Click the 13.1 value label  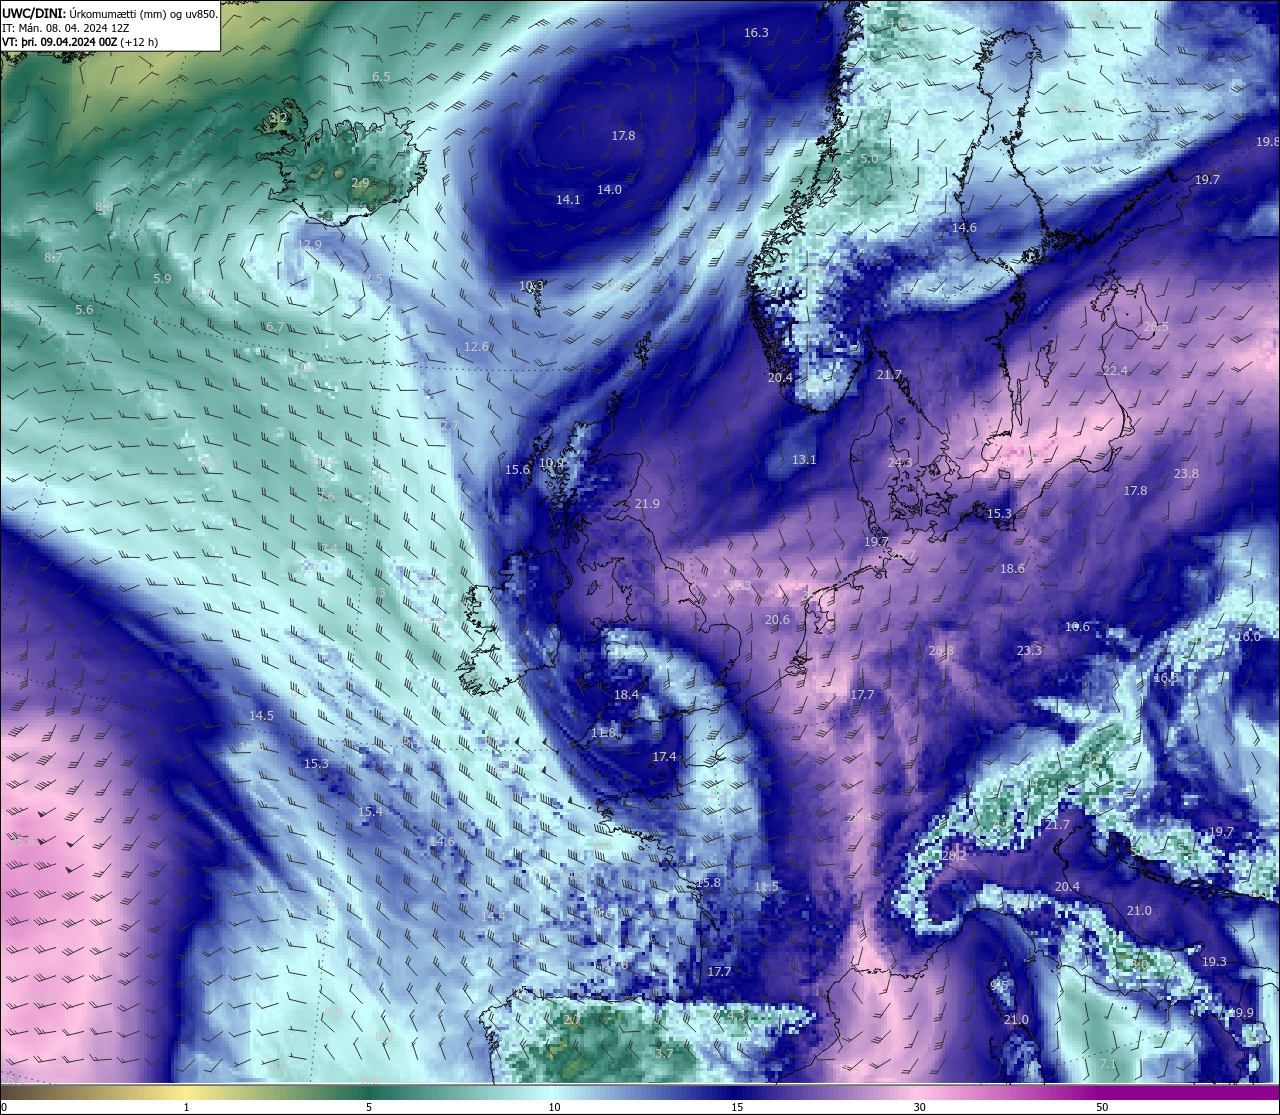pos(804,460)
